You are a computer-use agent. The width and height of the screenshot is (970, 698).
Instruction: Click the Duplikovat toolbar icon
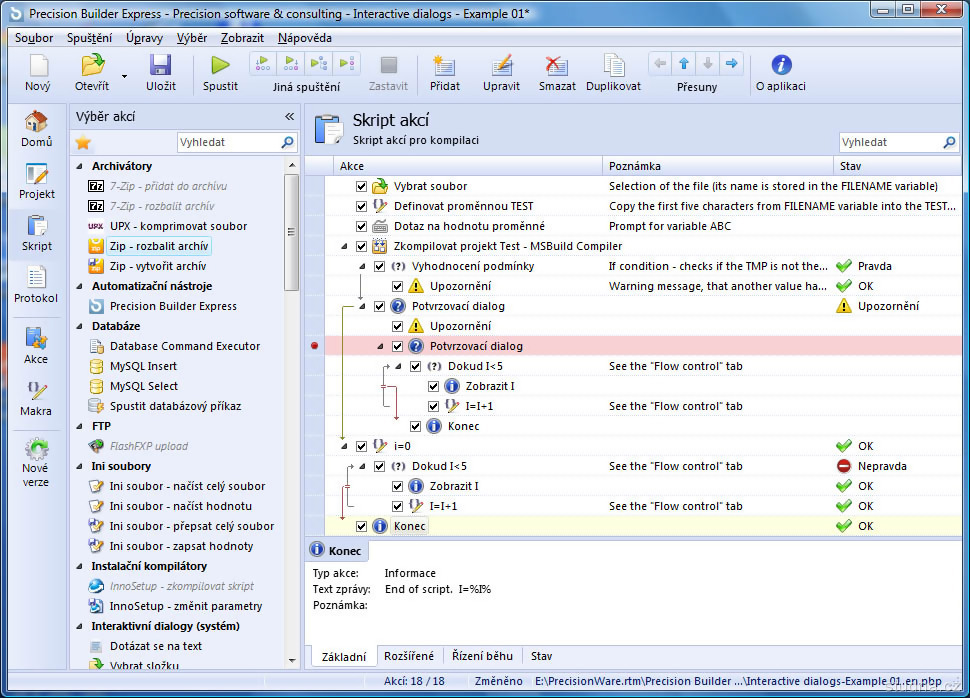(613, 66)
